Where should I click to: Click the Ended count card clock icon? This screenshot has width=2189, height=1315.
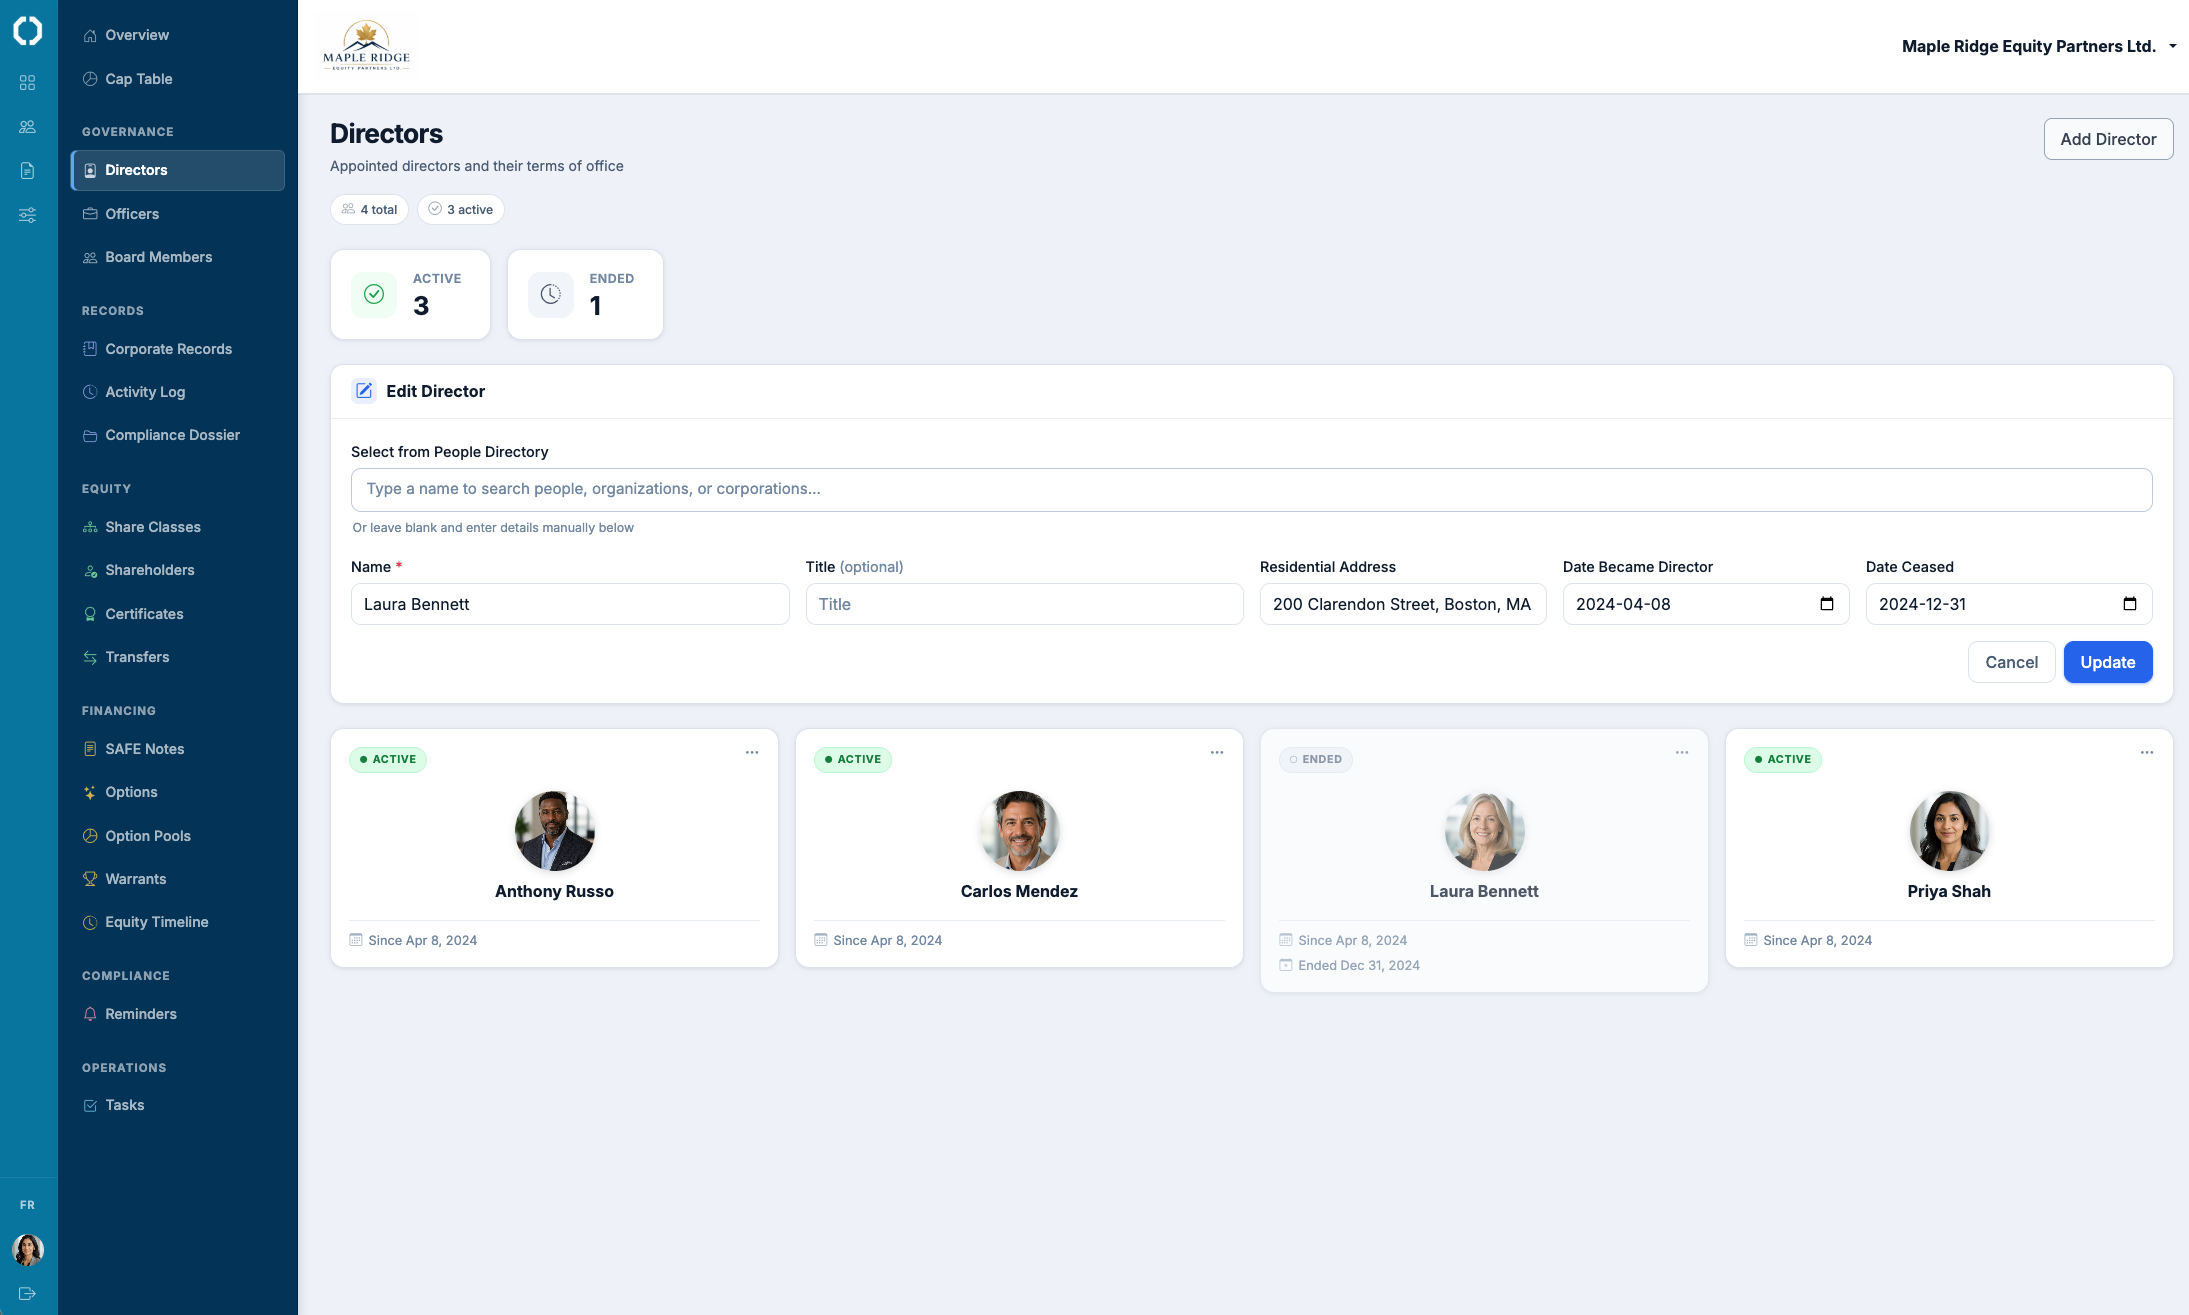point(551,294)
